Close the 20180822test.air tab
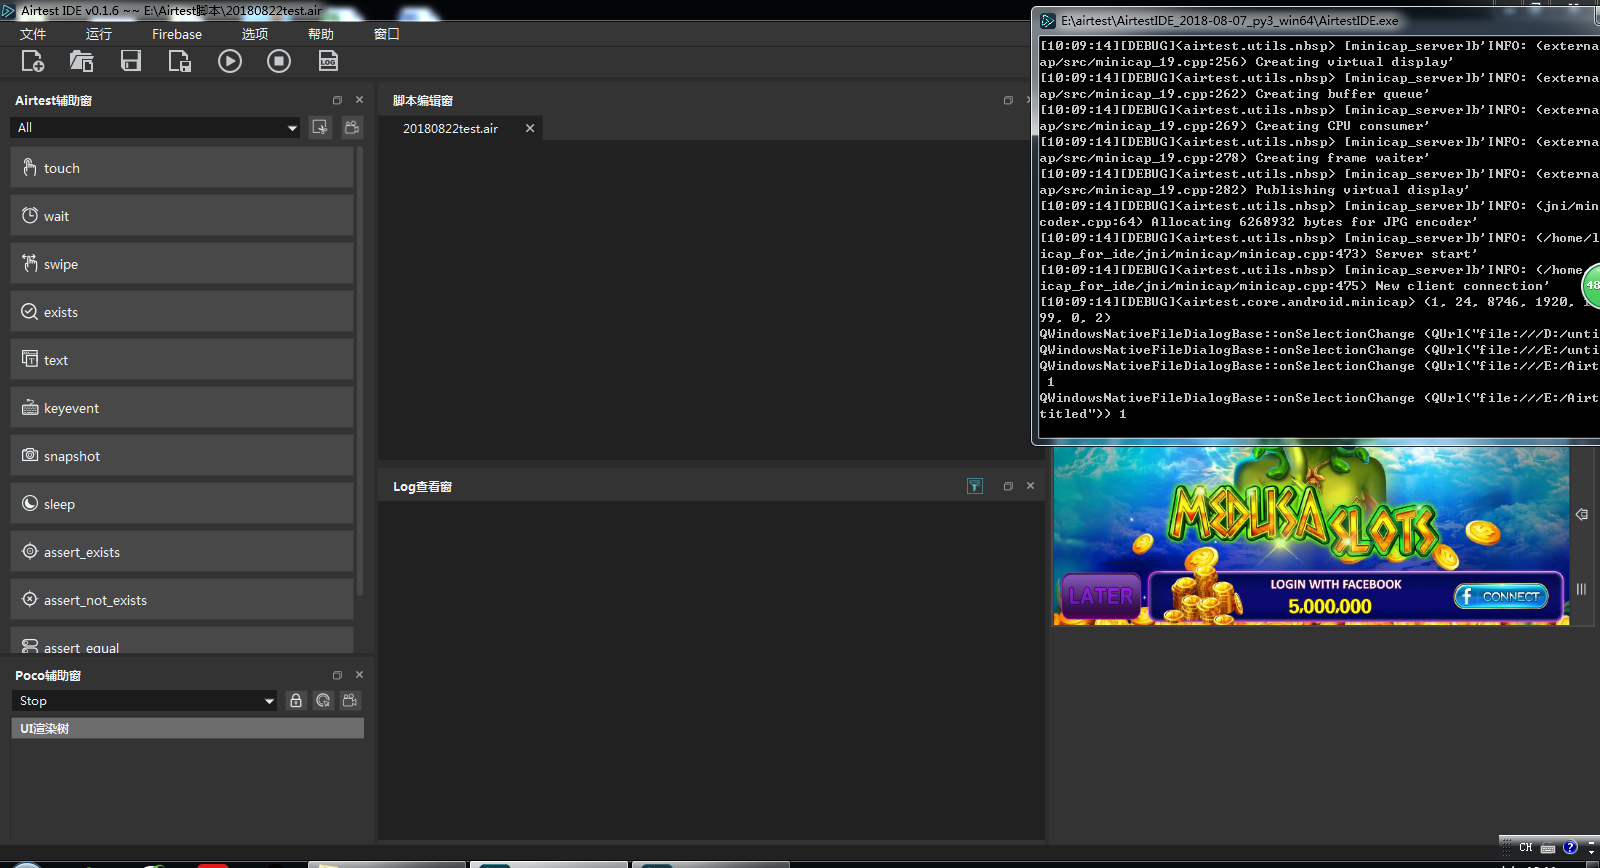 pyautogui.click(x=530, y=128)
